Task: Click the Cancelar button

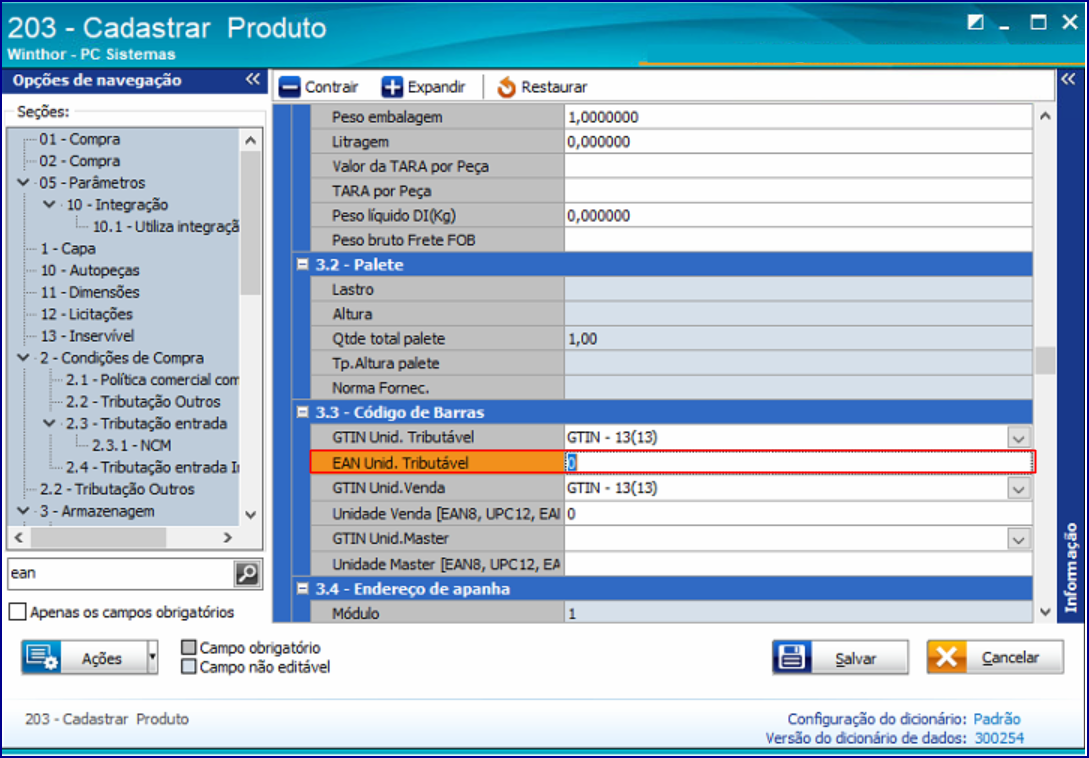Action: [x=995, y=657]
